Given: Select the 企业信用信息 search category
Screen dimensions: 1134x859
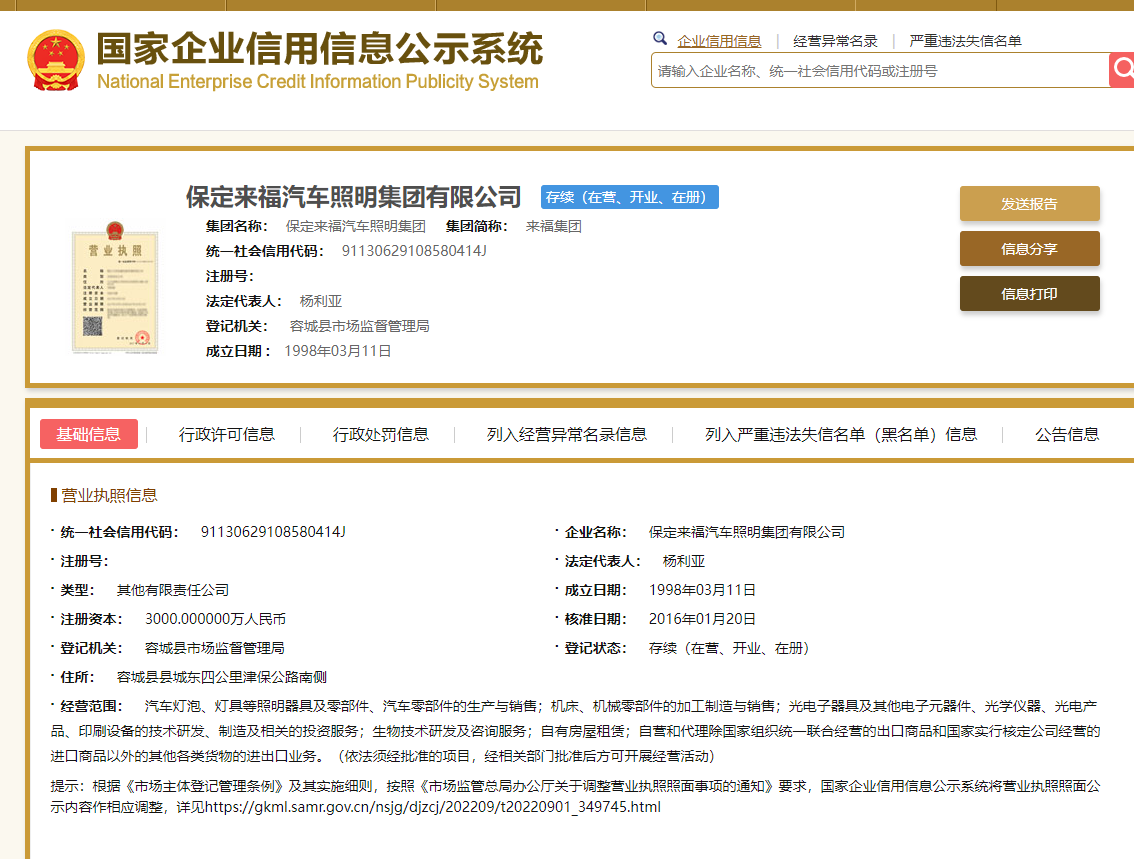Looking at the screenshot, I should [719, 41].
